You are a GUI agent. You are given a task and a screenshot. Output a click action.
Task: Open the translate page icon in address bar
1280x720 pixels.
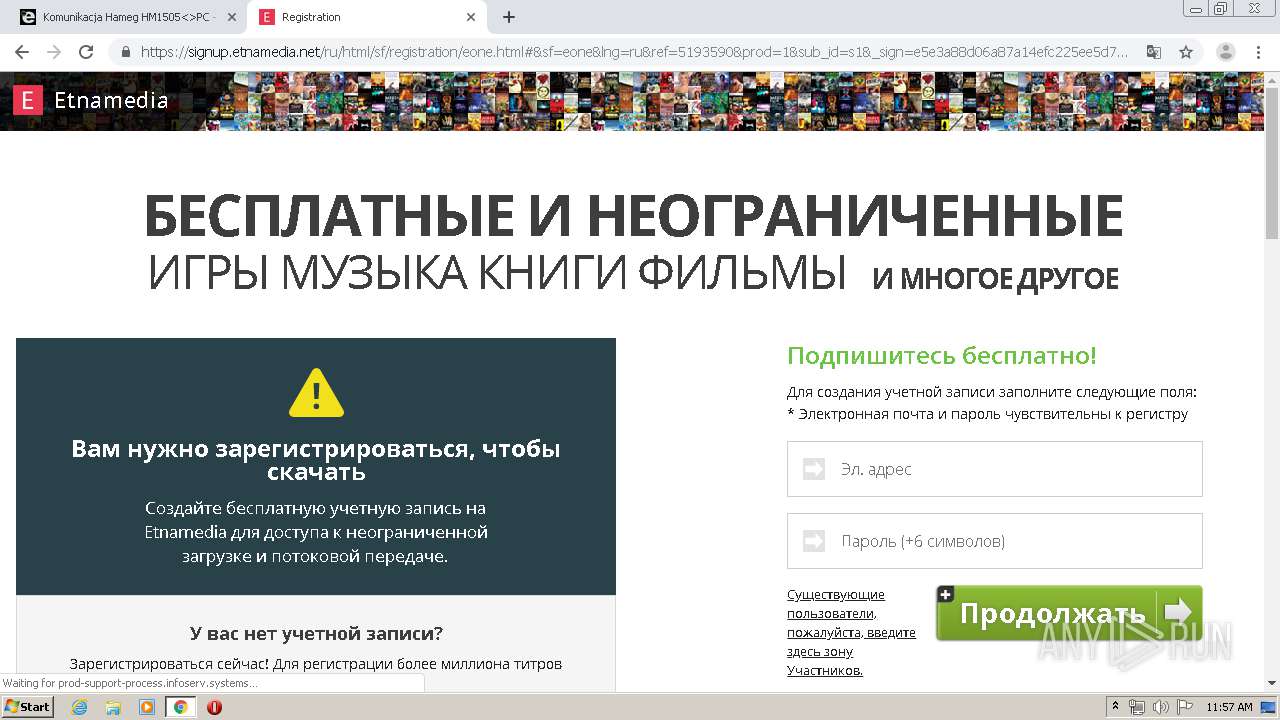tap(1154, 52)
